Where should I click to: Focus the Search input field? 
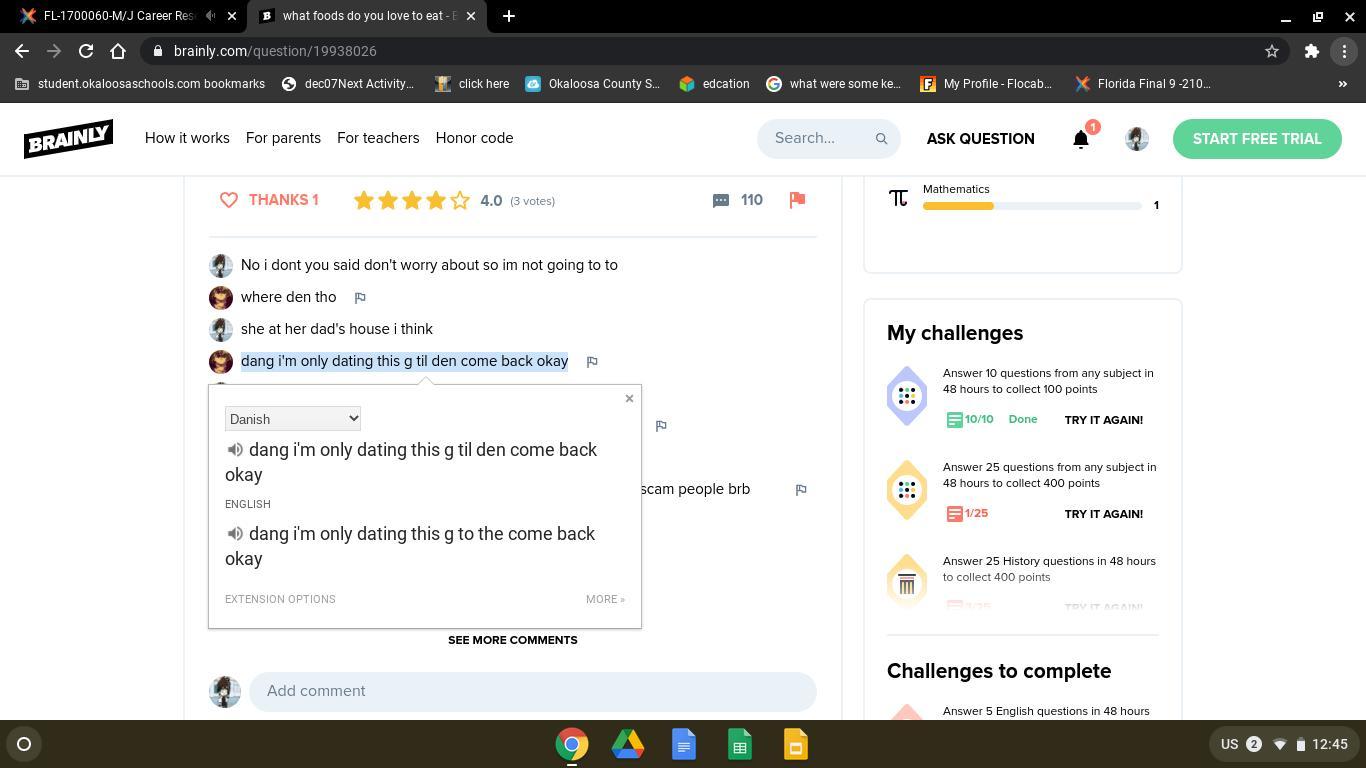(x=828, y=138)
